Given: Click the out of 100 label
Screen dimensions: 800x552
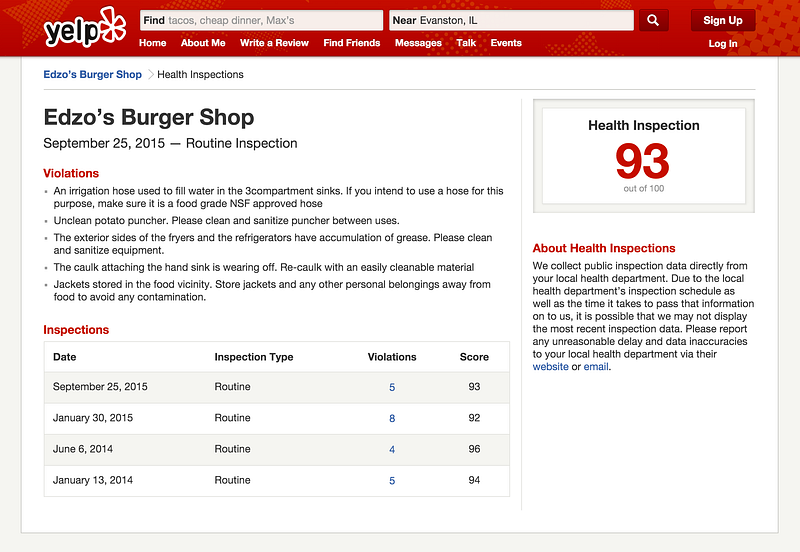Looking at the screenshot, I should (644, 188).
